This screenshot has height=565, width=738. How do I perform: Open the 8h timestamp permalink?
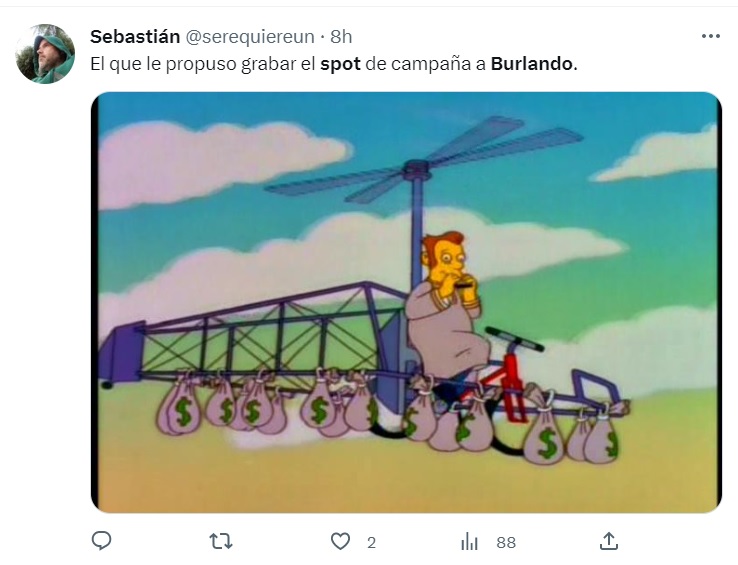(x=341, y=37)
